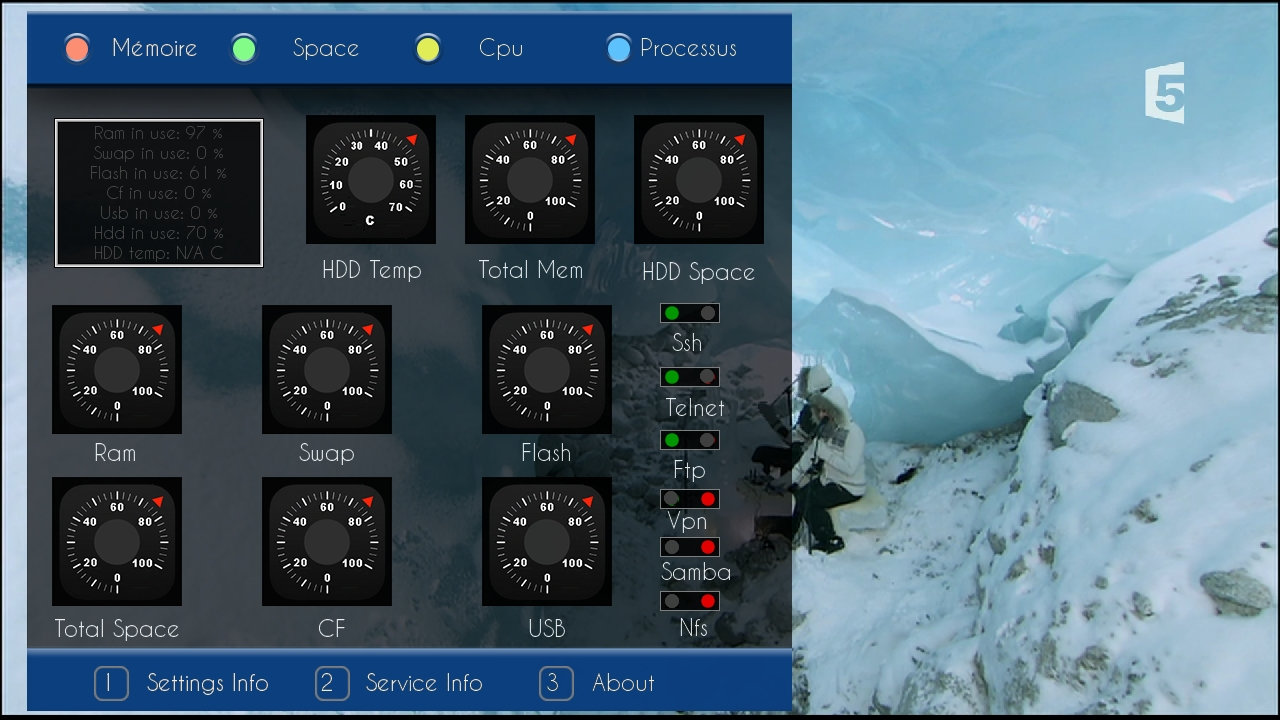The image size is (1280, 720).
Task: Select the CF gauge
Action: coord(327,541)
